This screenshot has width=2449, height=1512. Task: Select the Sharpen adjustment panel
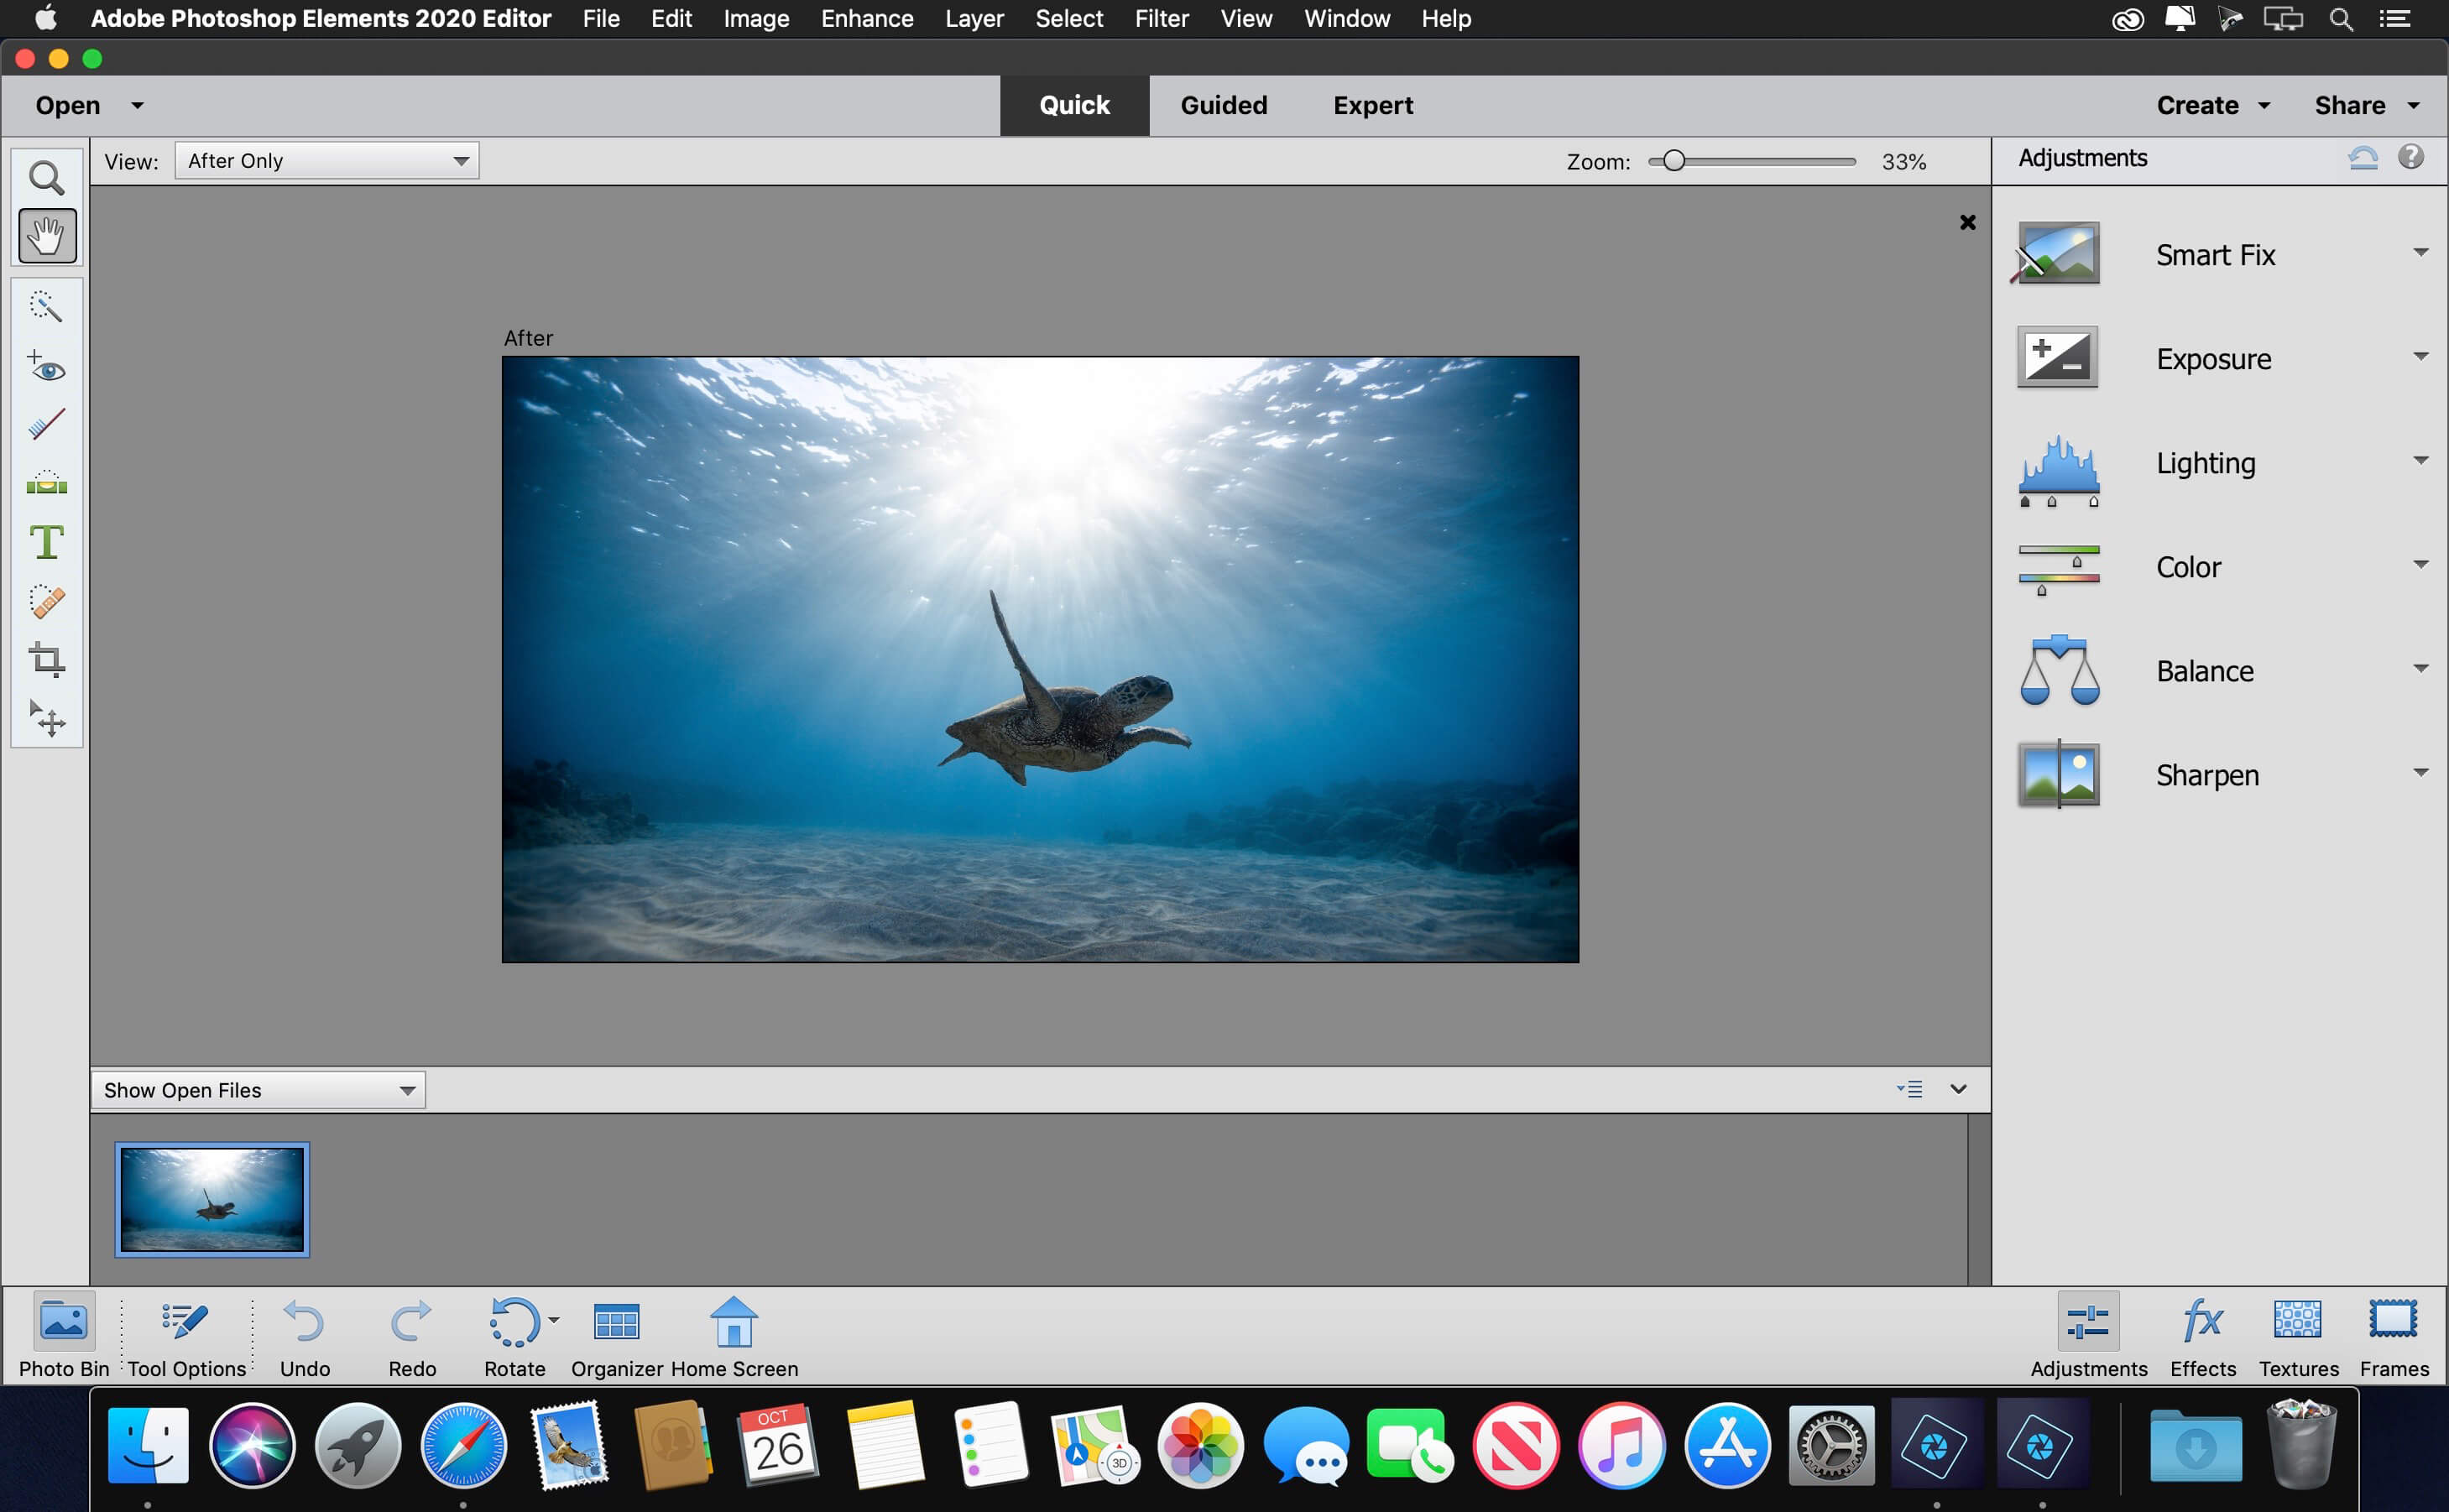(2209, 774)
